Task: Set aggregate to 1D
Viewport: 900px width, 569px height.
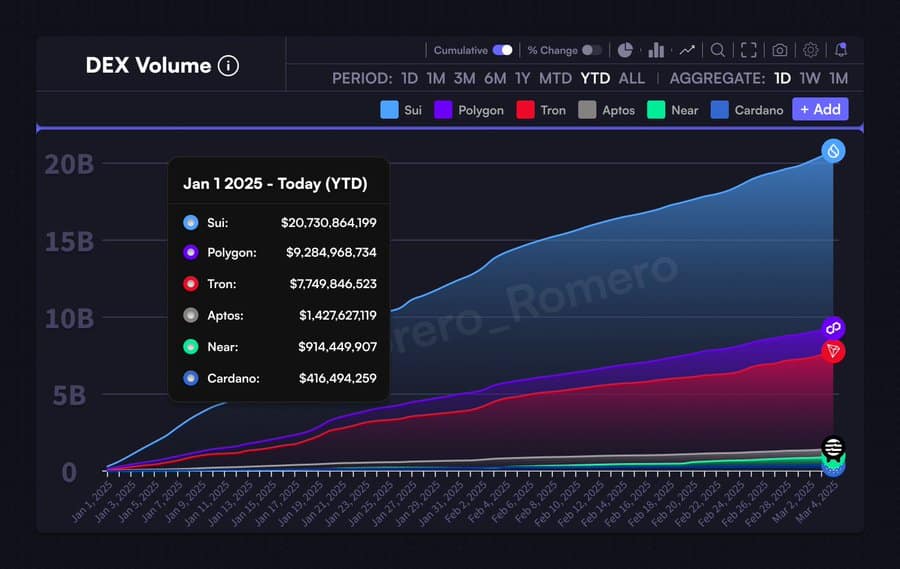Action: click(782, 78)
